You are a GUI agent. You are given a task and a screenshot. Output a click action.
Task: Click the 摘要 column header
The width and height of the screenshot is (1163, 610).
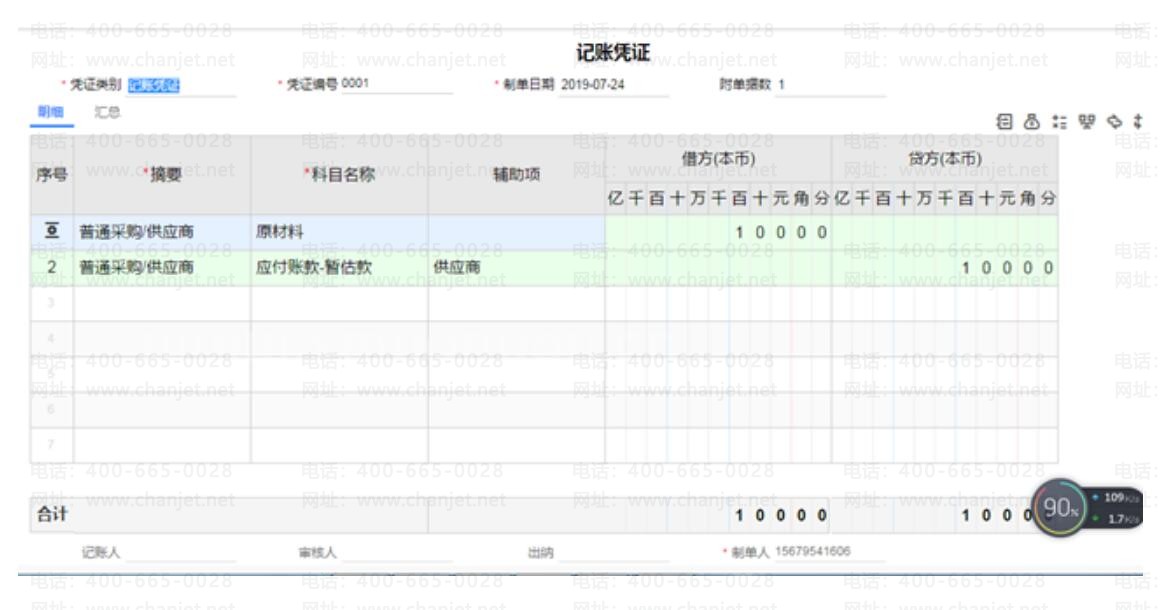pos(162,175)
